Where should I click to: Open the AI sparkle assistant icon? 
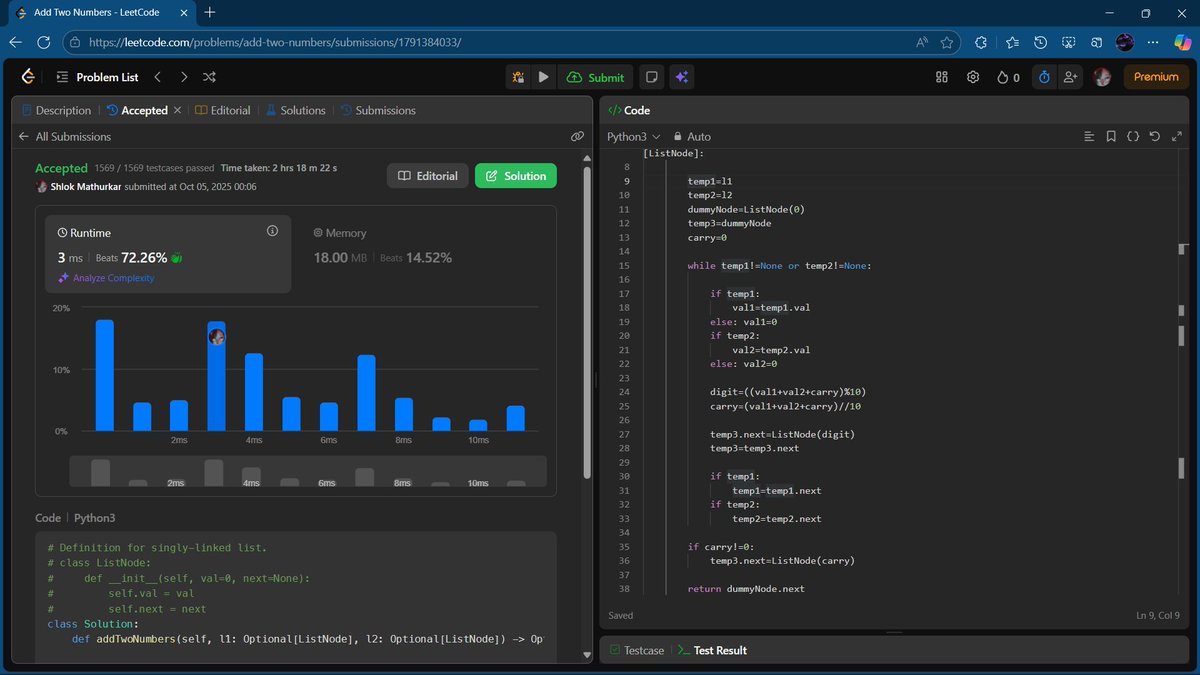[682, 77]
